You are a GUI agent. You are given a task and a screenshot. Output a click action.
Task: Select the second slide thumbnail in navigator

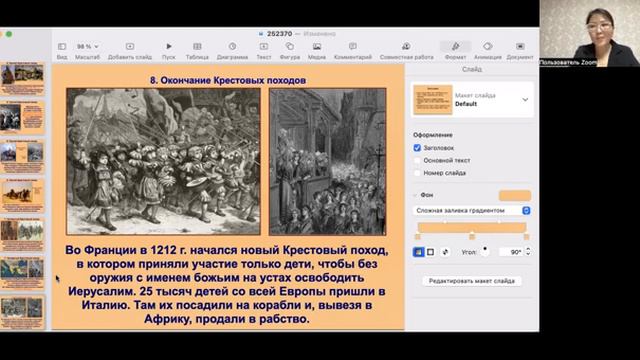point(22,117)
